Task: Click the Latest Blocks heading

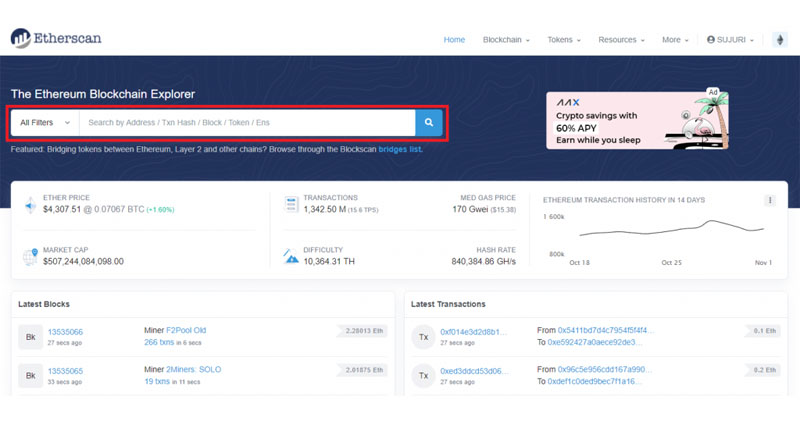Action: pyautogui.click(x=44, y=304)
